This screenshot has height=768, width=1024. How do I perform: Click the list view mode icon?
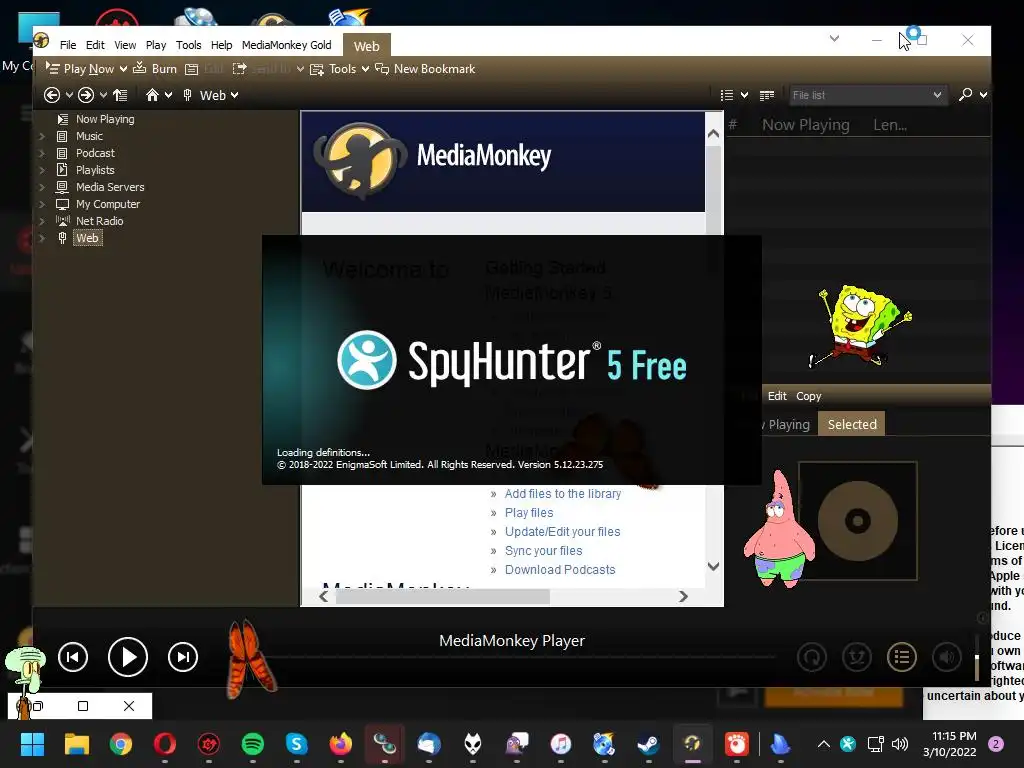point(727,95)
